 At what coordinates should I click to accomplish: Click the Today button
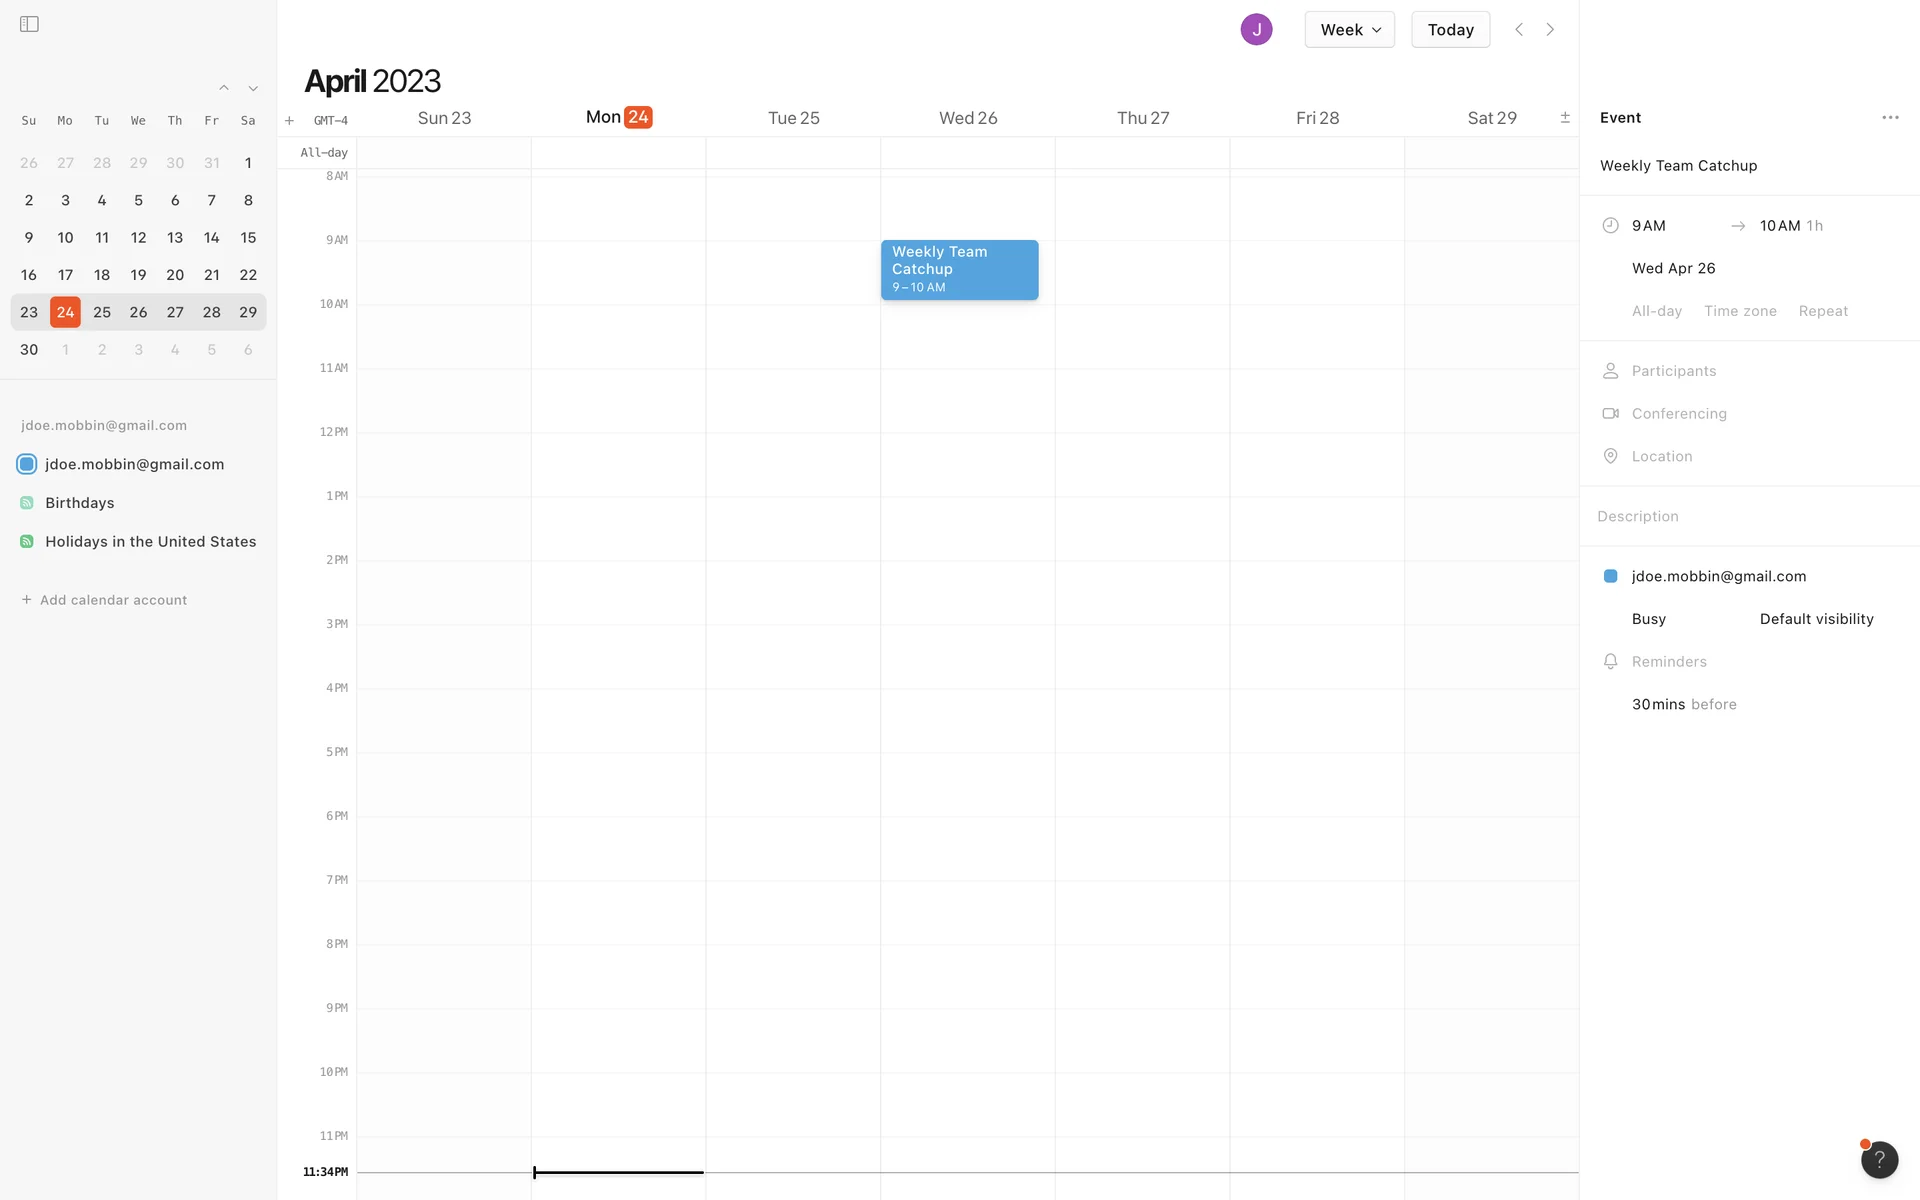point(1450,29)
